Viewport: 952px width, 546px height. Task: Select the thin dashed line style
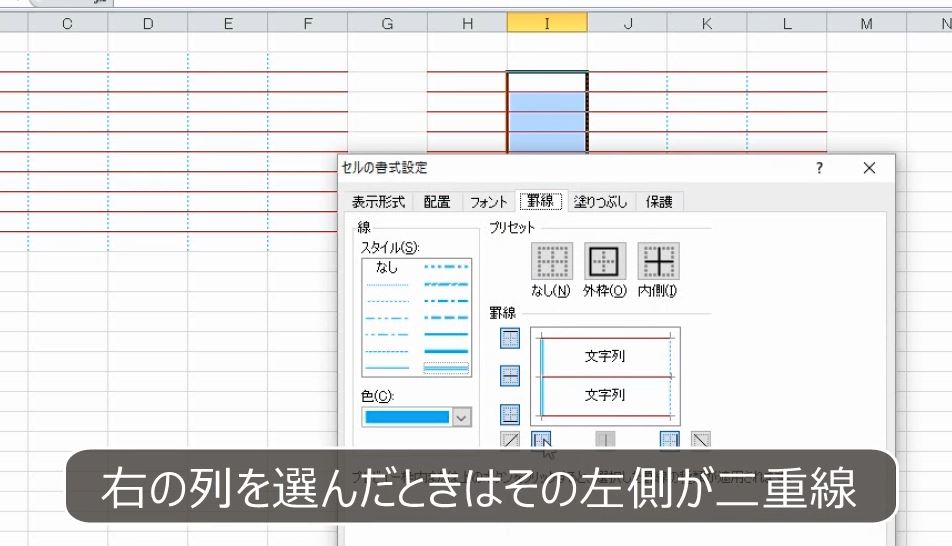pyautogui.click(x=388, y=351)
